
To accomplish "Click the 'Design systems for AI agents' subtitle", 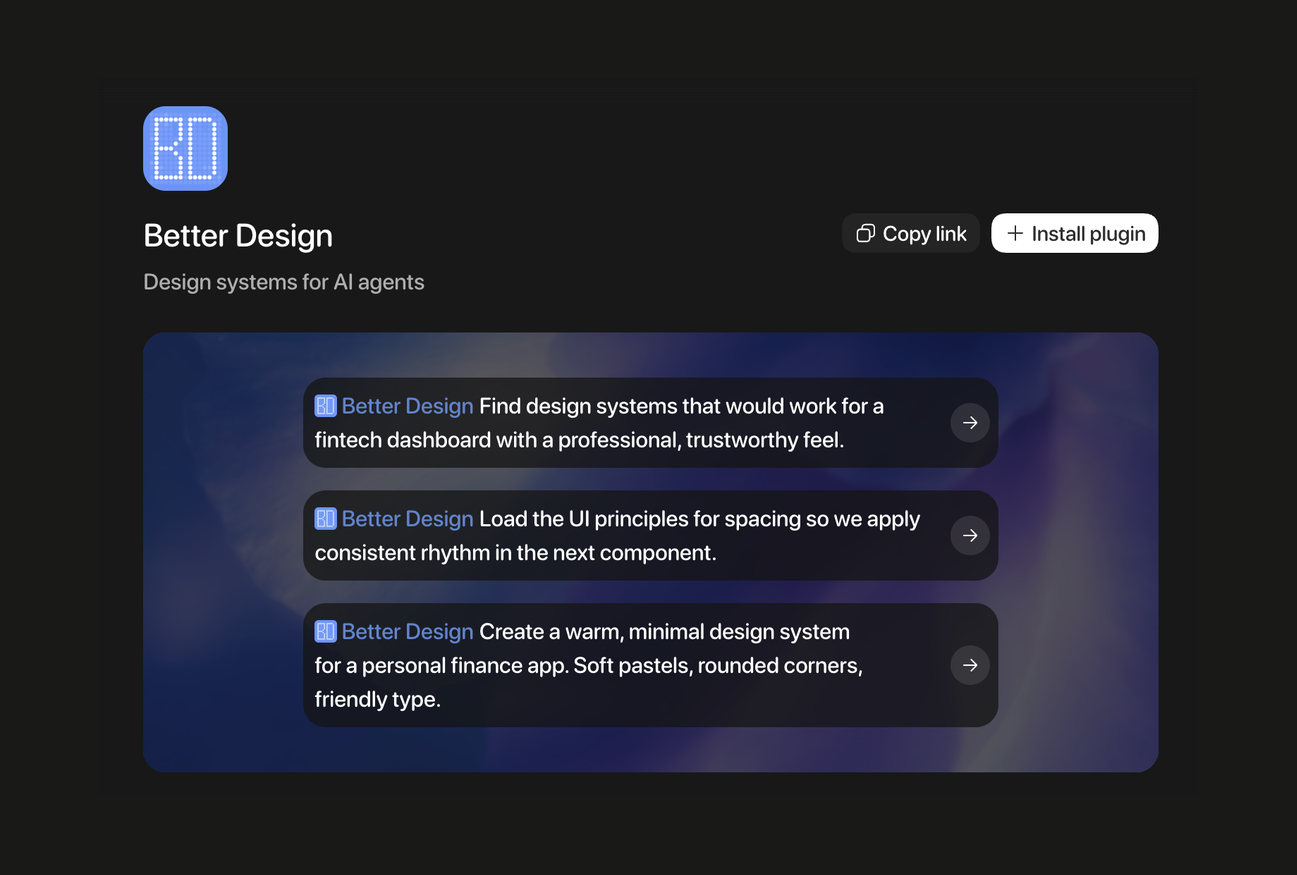I will (284, 282).
